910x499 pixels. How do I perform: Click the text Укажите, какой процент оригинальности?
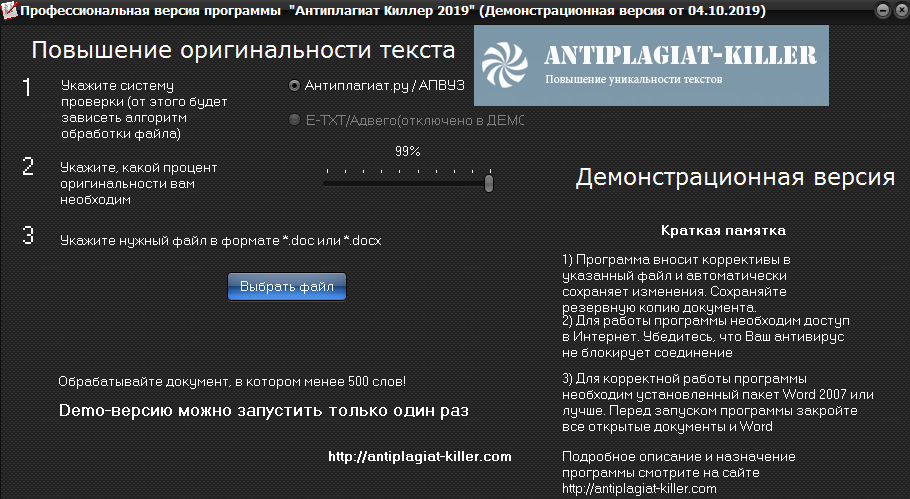139,183
